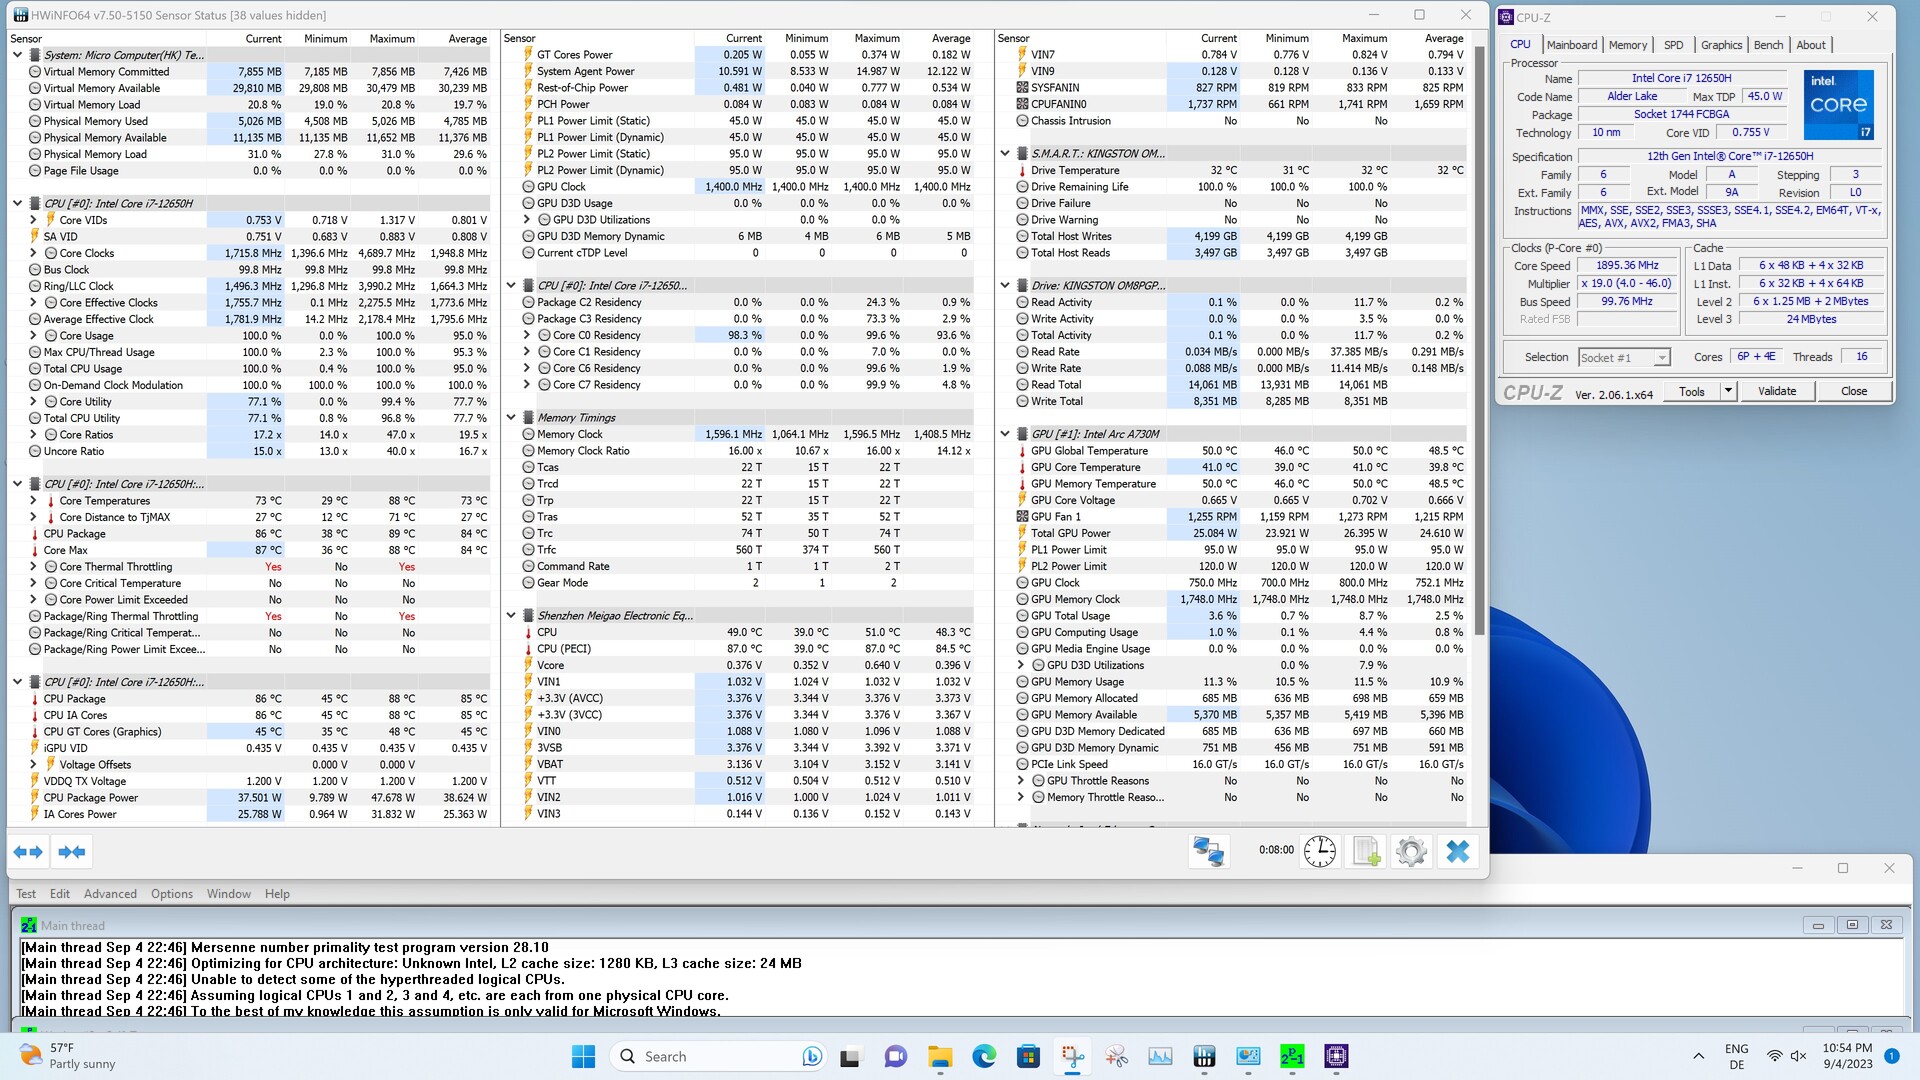Close sensors with the blue X icon
Screen dimensions: 1920x1080
pyautogui.click(x=1458, y=852)
